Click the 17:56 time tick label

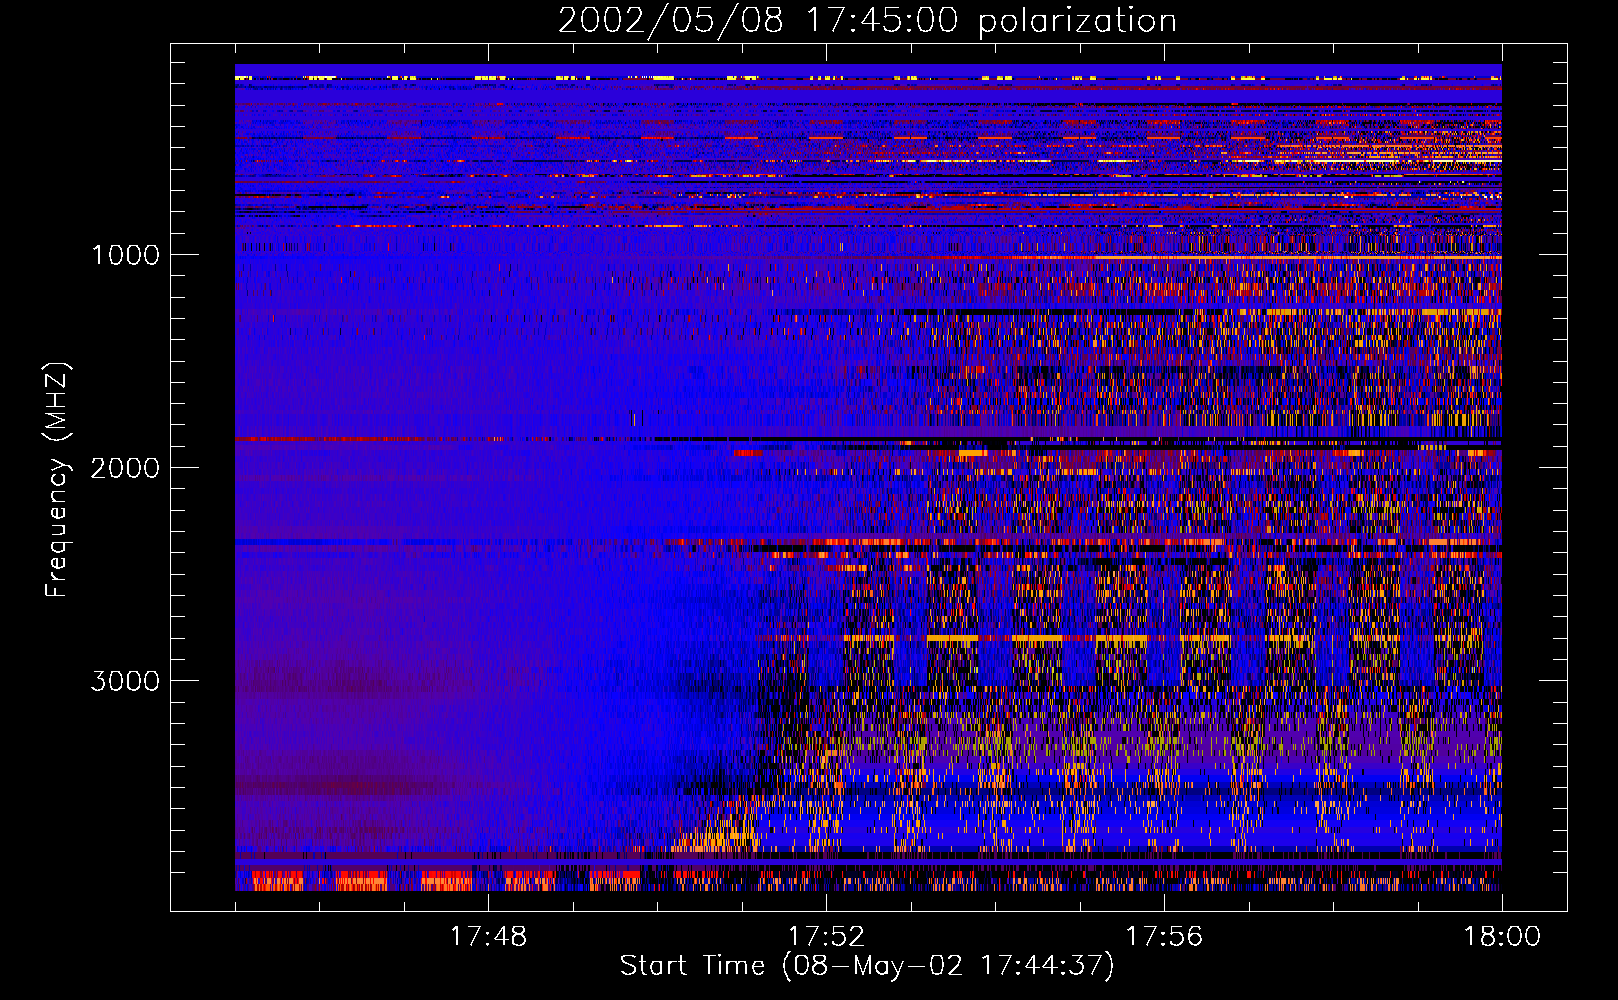tap(1164, 937)
